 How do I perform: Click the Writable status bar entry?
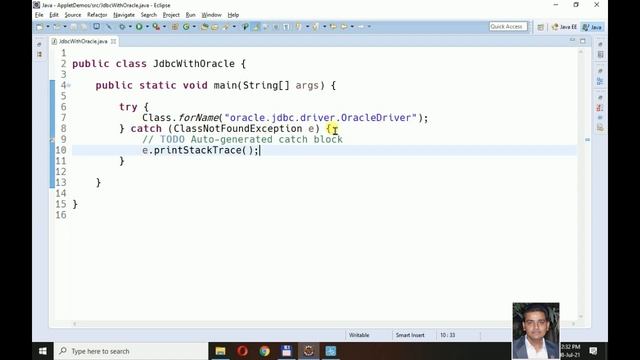pos(359,335)
